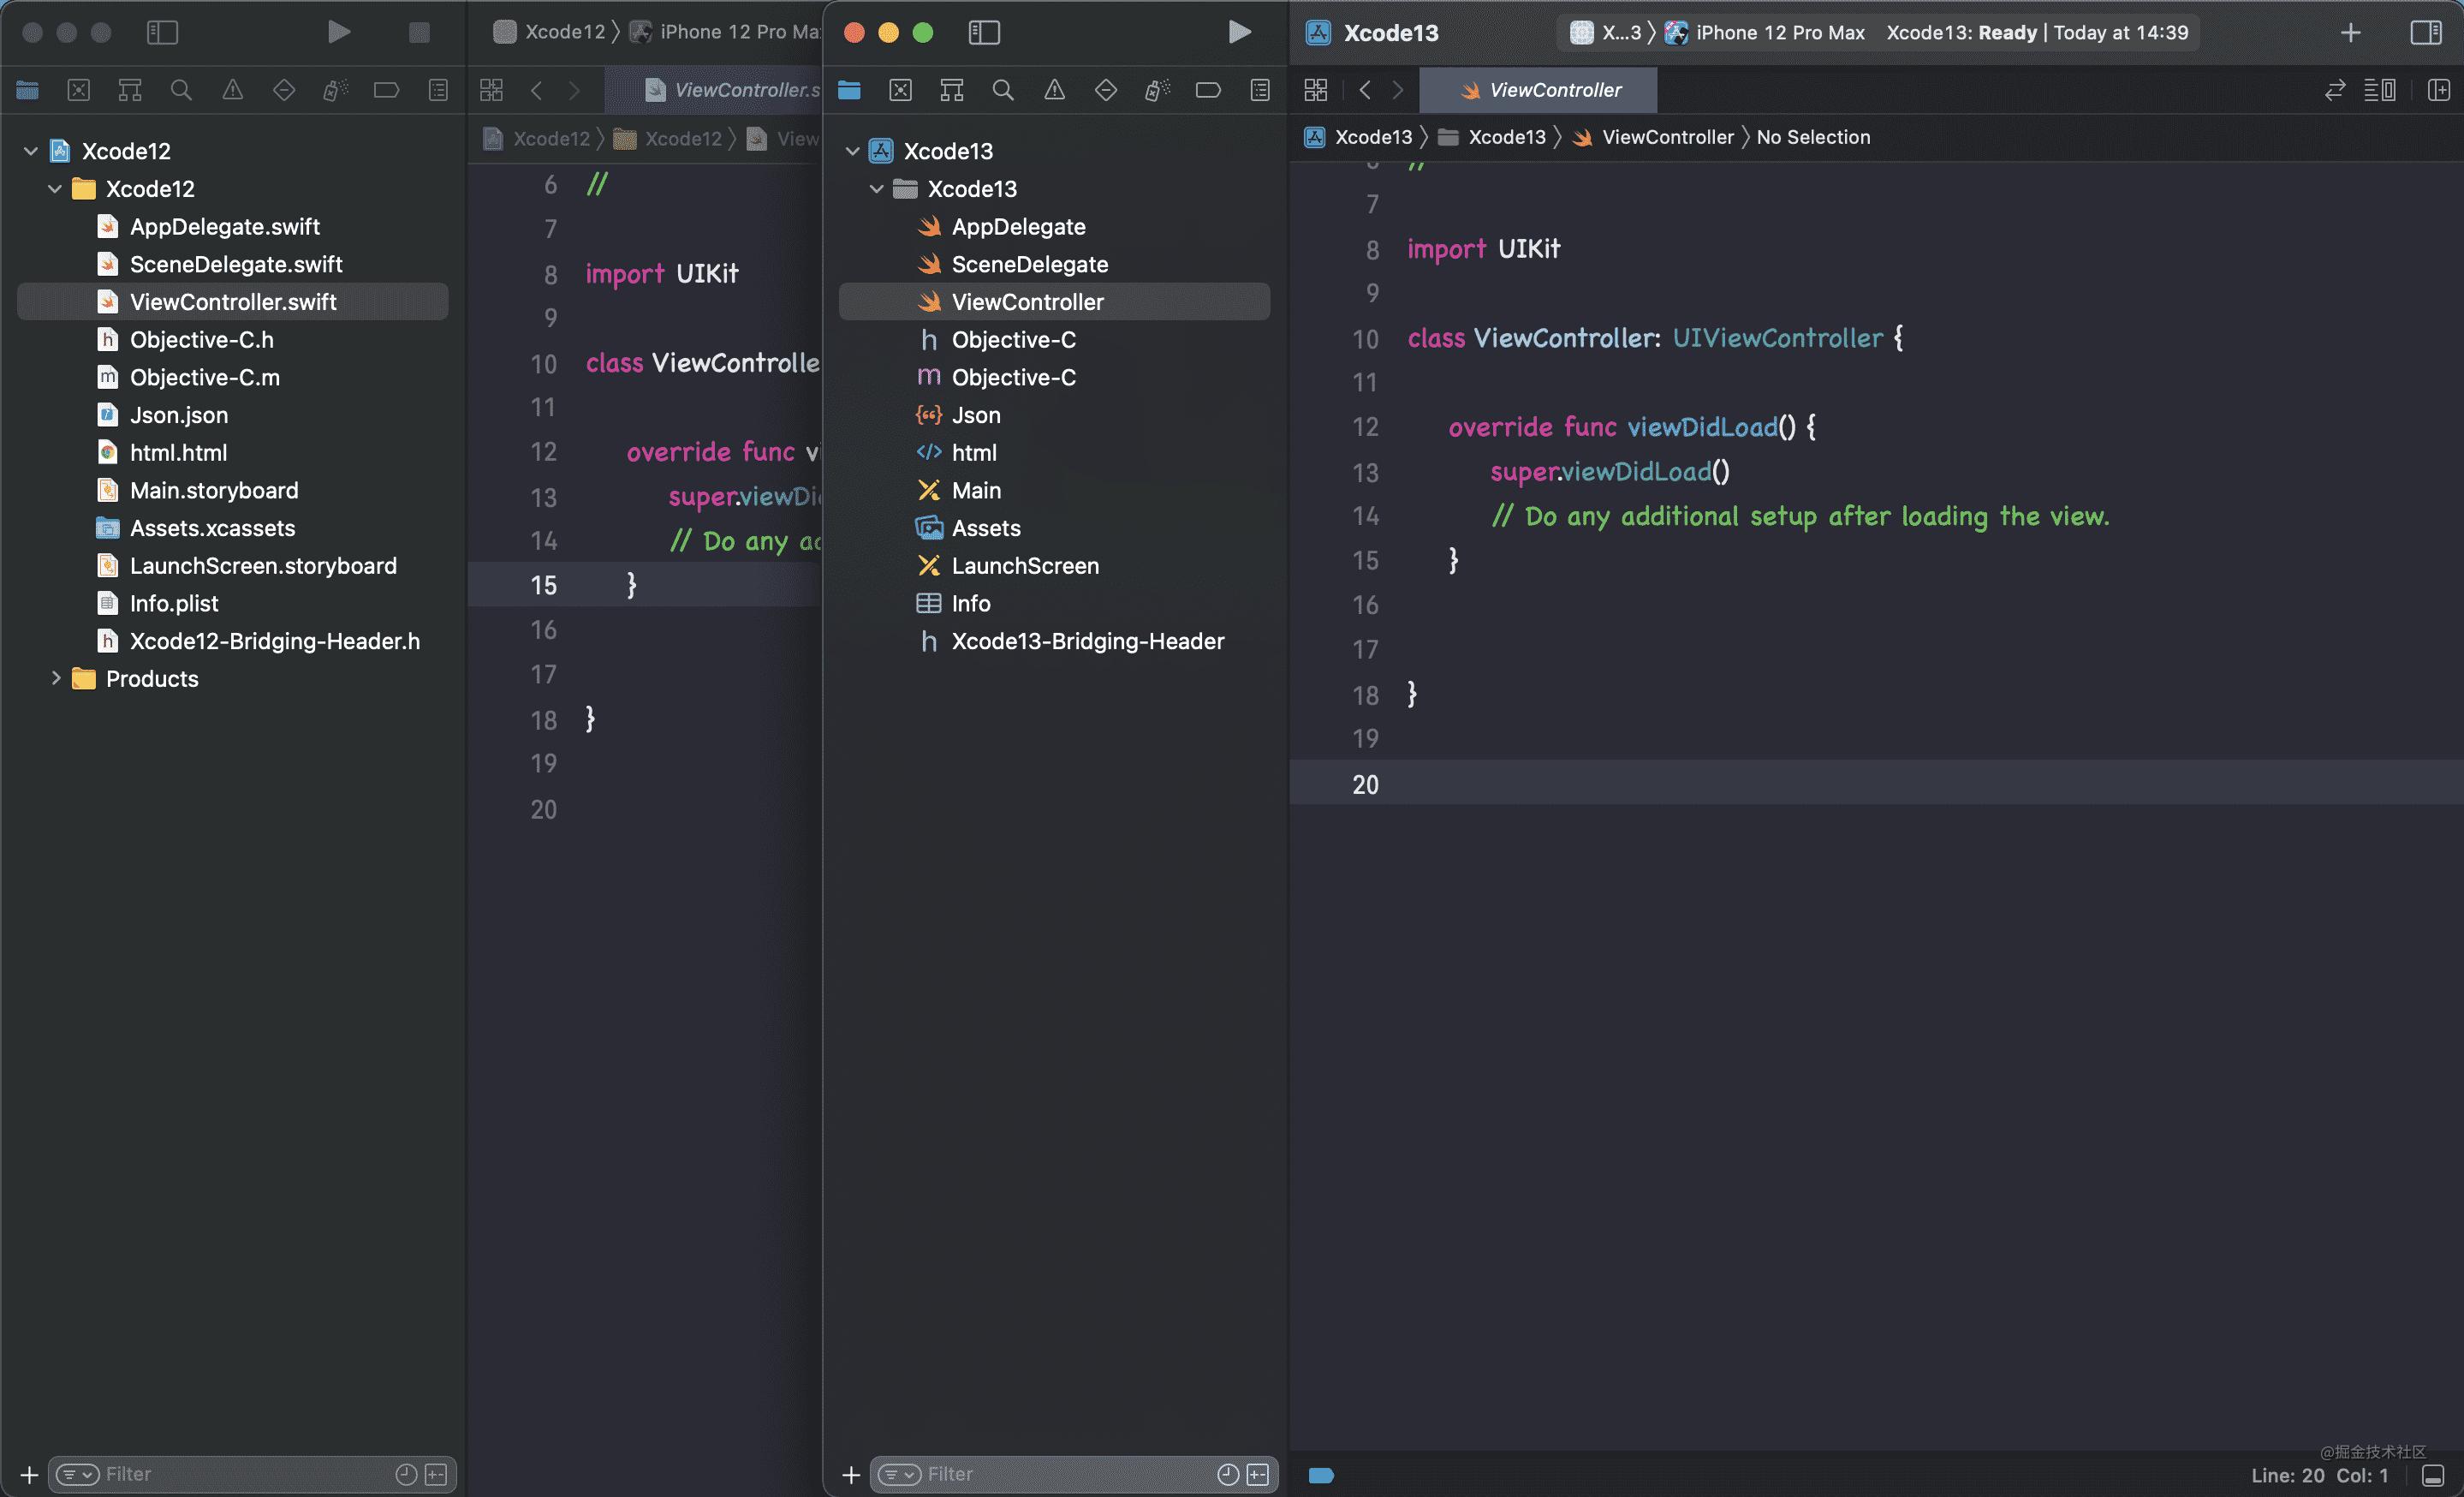
Task: Open related items grid in Xcode13 editor
Action: pos(1315,90)
